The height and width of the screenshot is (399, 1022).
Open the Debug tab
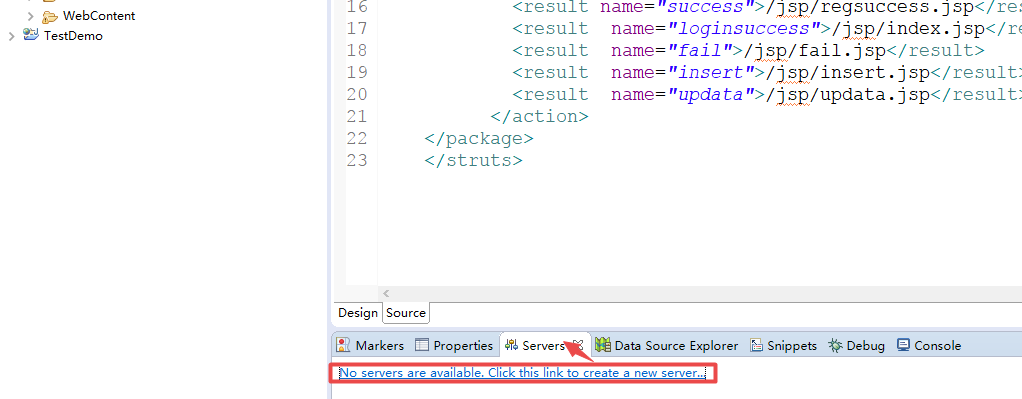pos(857,346)
